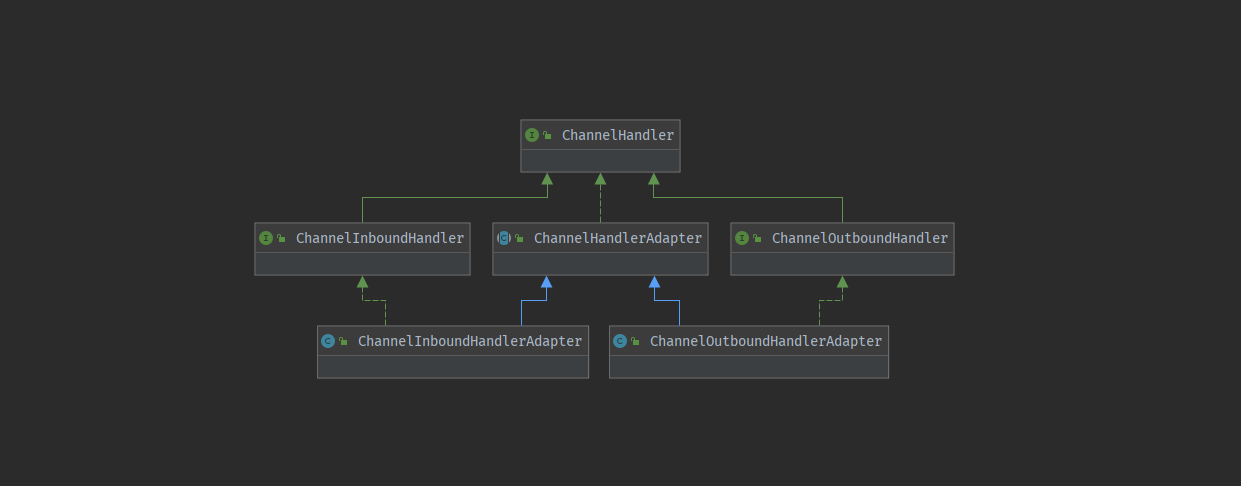Click the abstract class icon on ChannelHandlerAdapter

[504, 238]
